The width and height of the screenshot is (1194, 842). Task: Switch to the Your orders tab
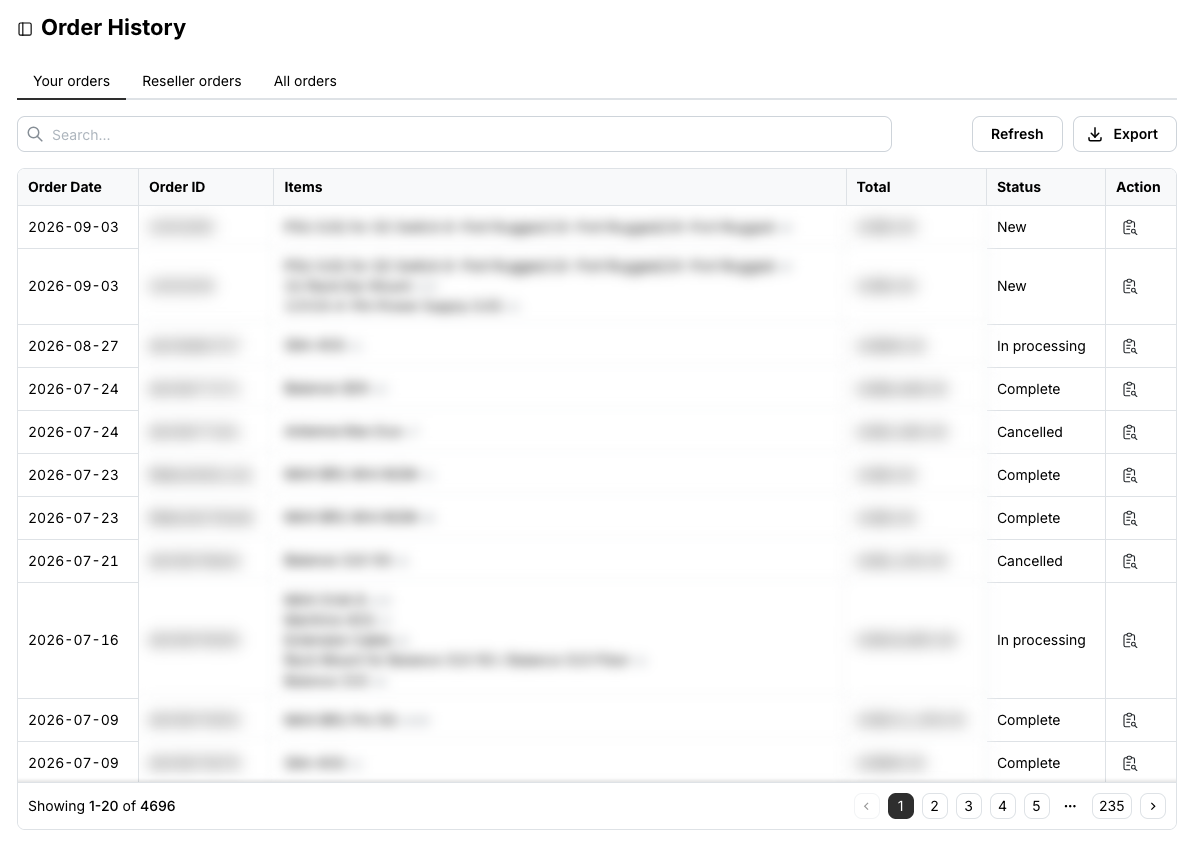(x=72, y=81)
